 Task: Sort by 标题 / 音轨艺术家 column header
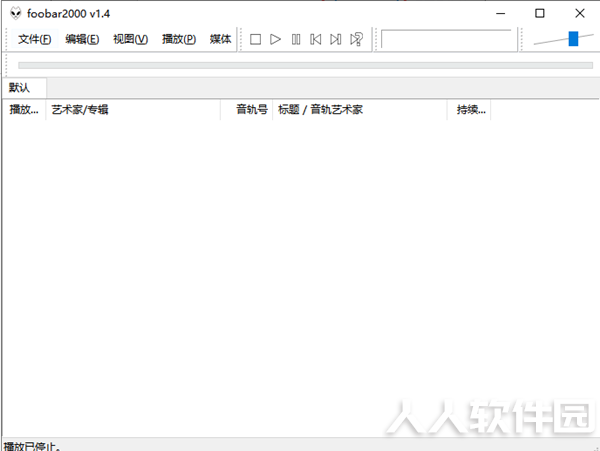[x=360, y=110]
